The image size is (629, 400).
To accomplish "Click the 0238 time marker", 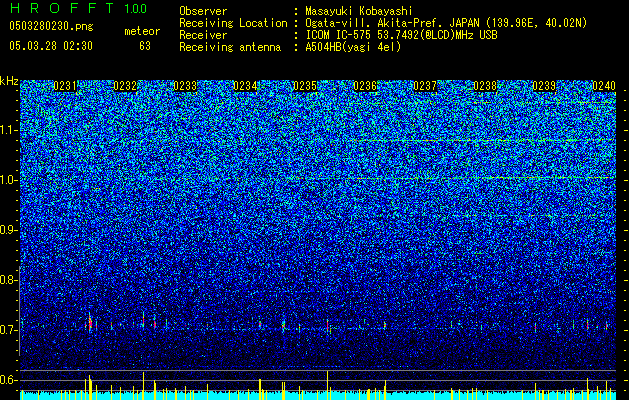I will [485, 86].
